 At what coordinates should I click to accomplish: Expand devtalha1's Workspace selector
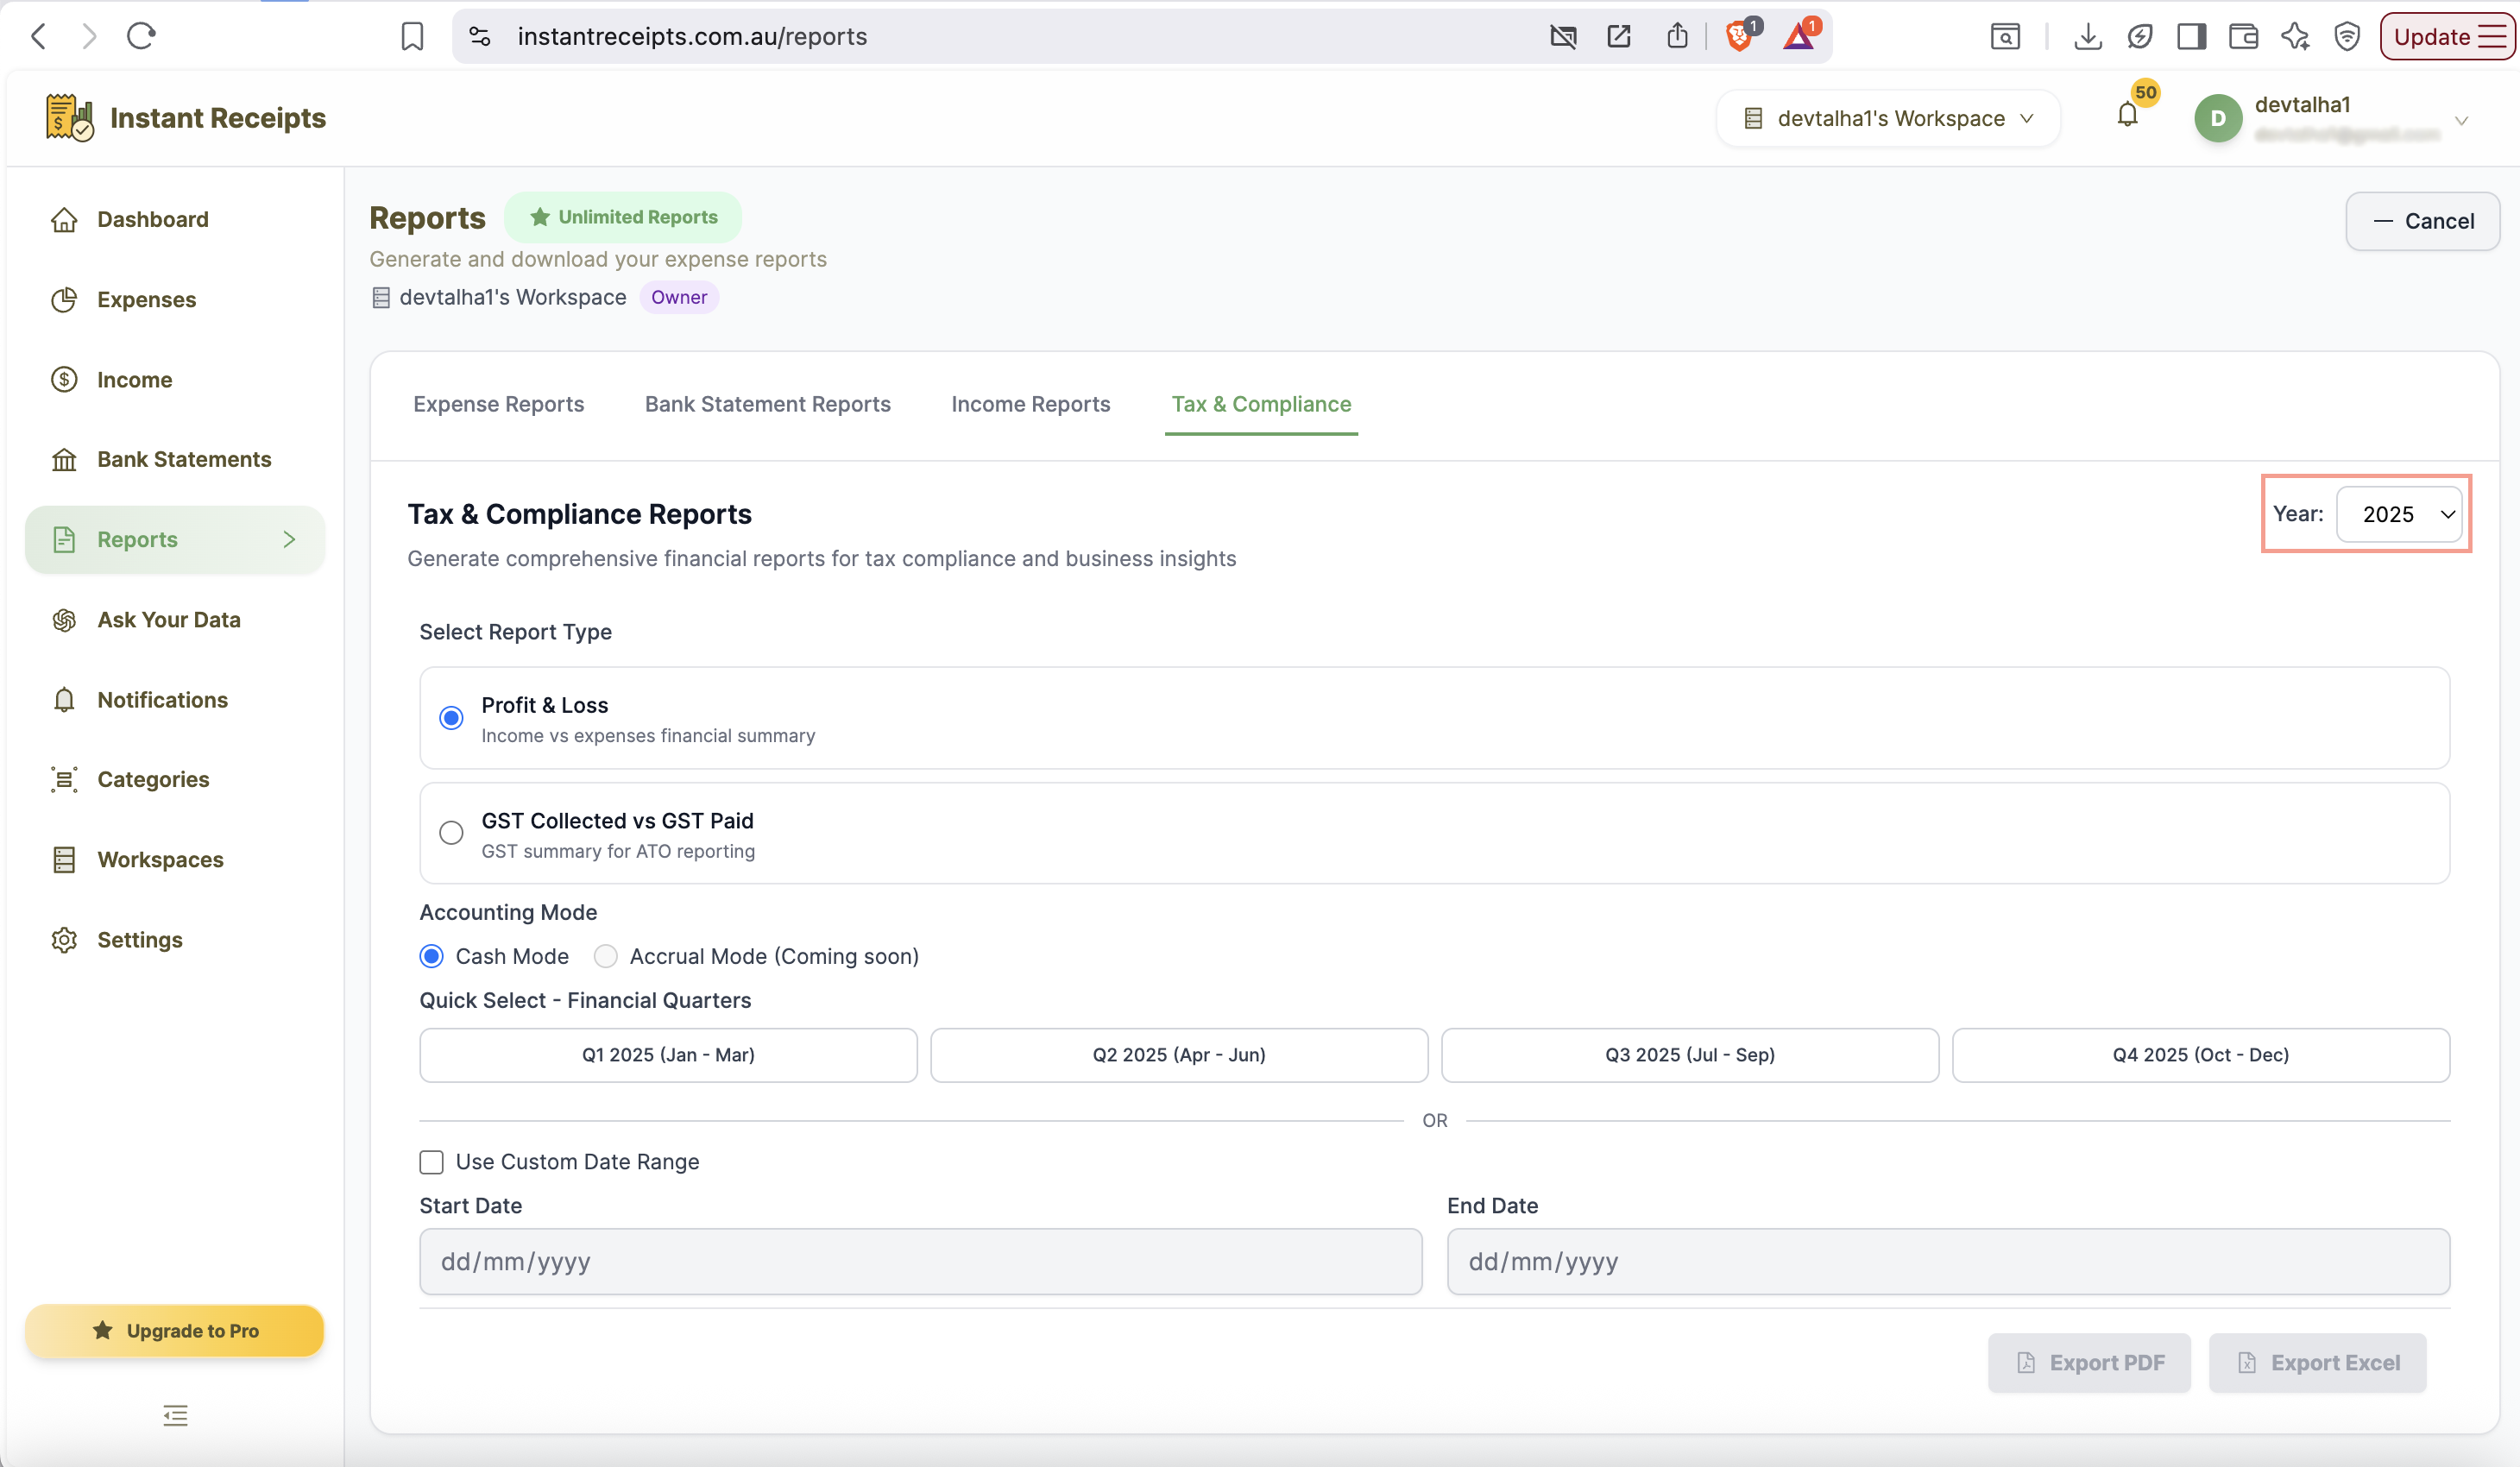coord(1888,118)
